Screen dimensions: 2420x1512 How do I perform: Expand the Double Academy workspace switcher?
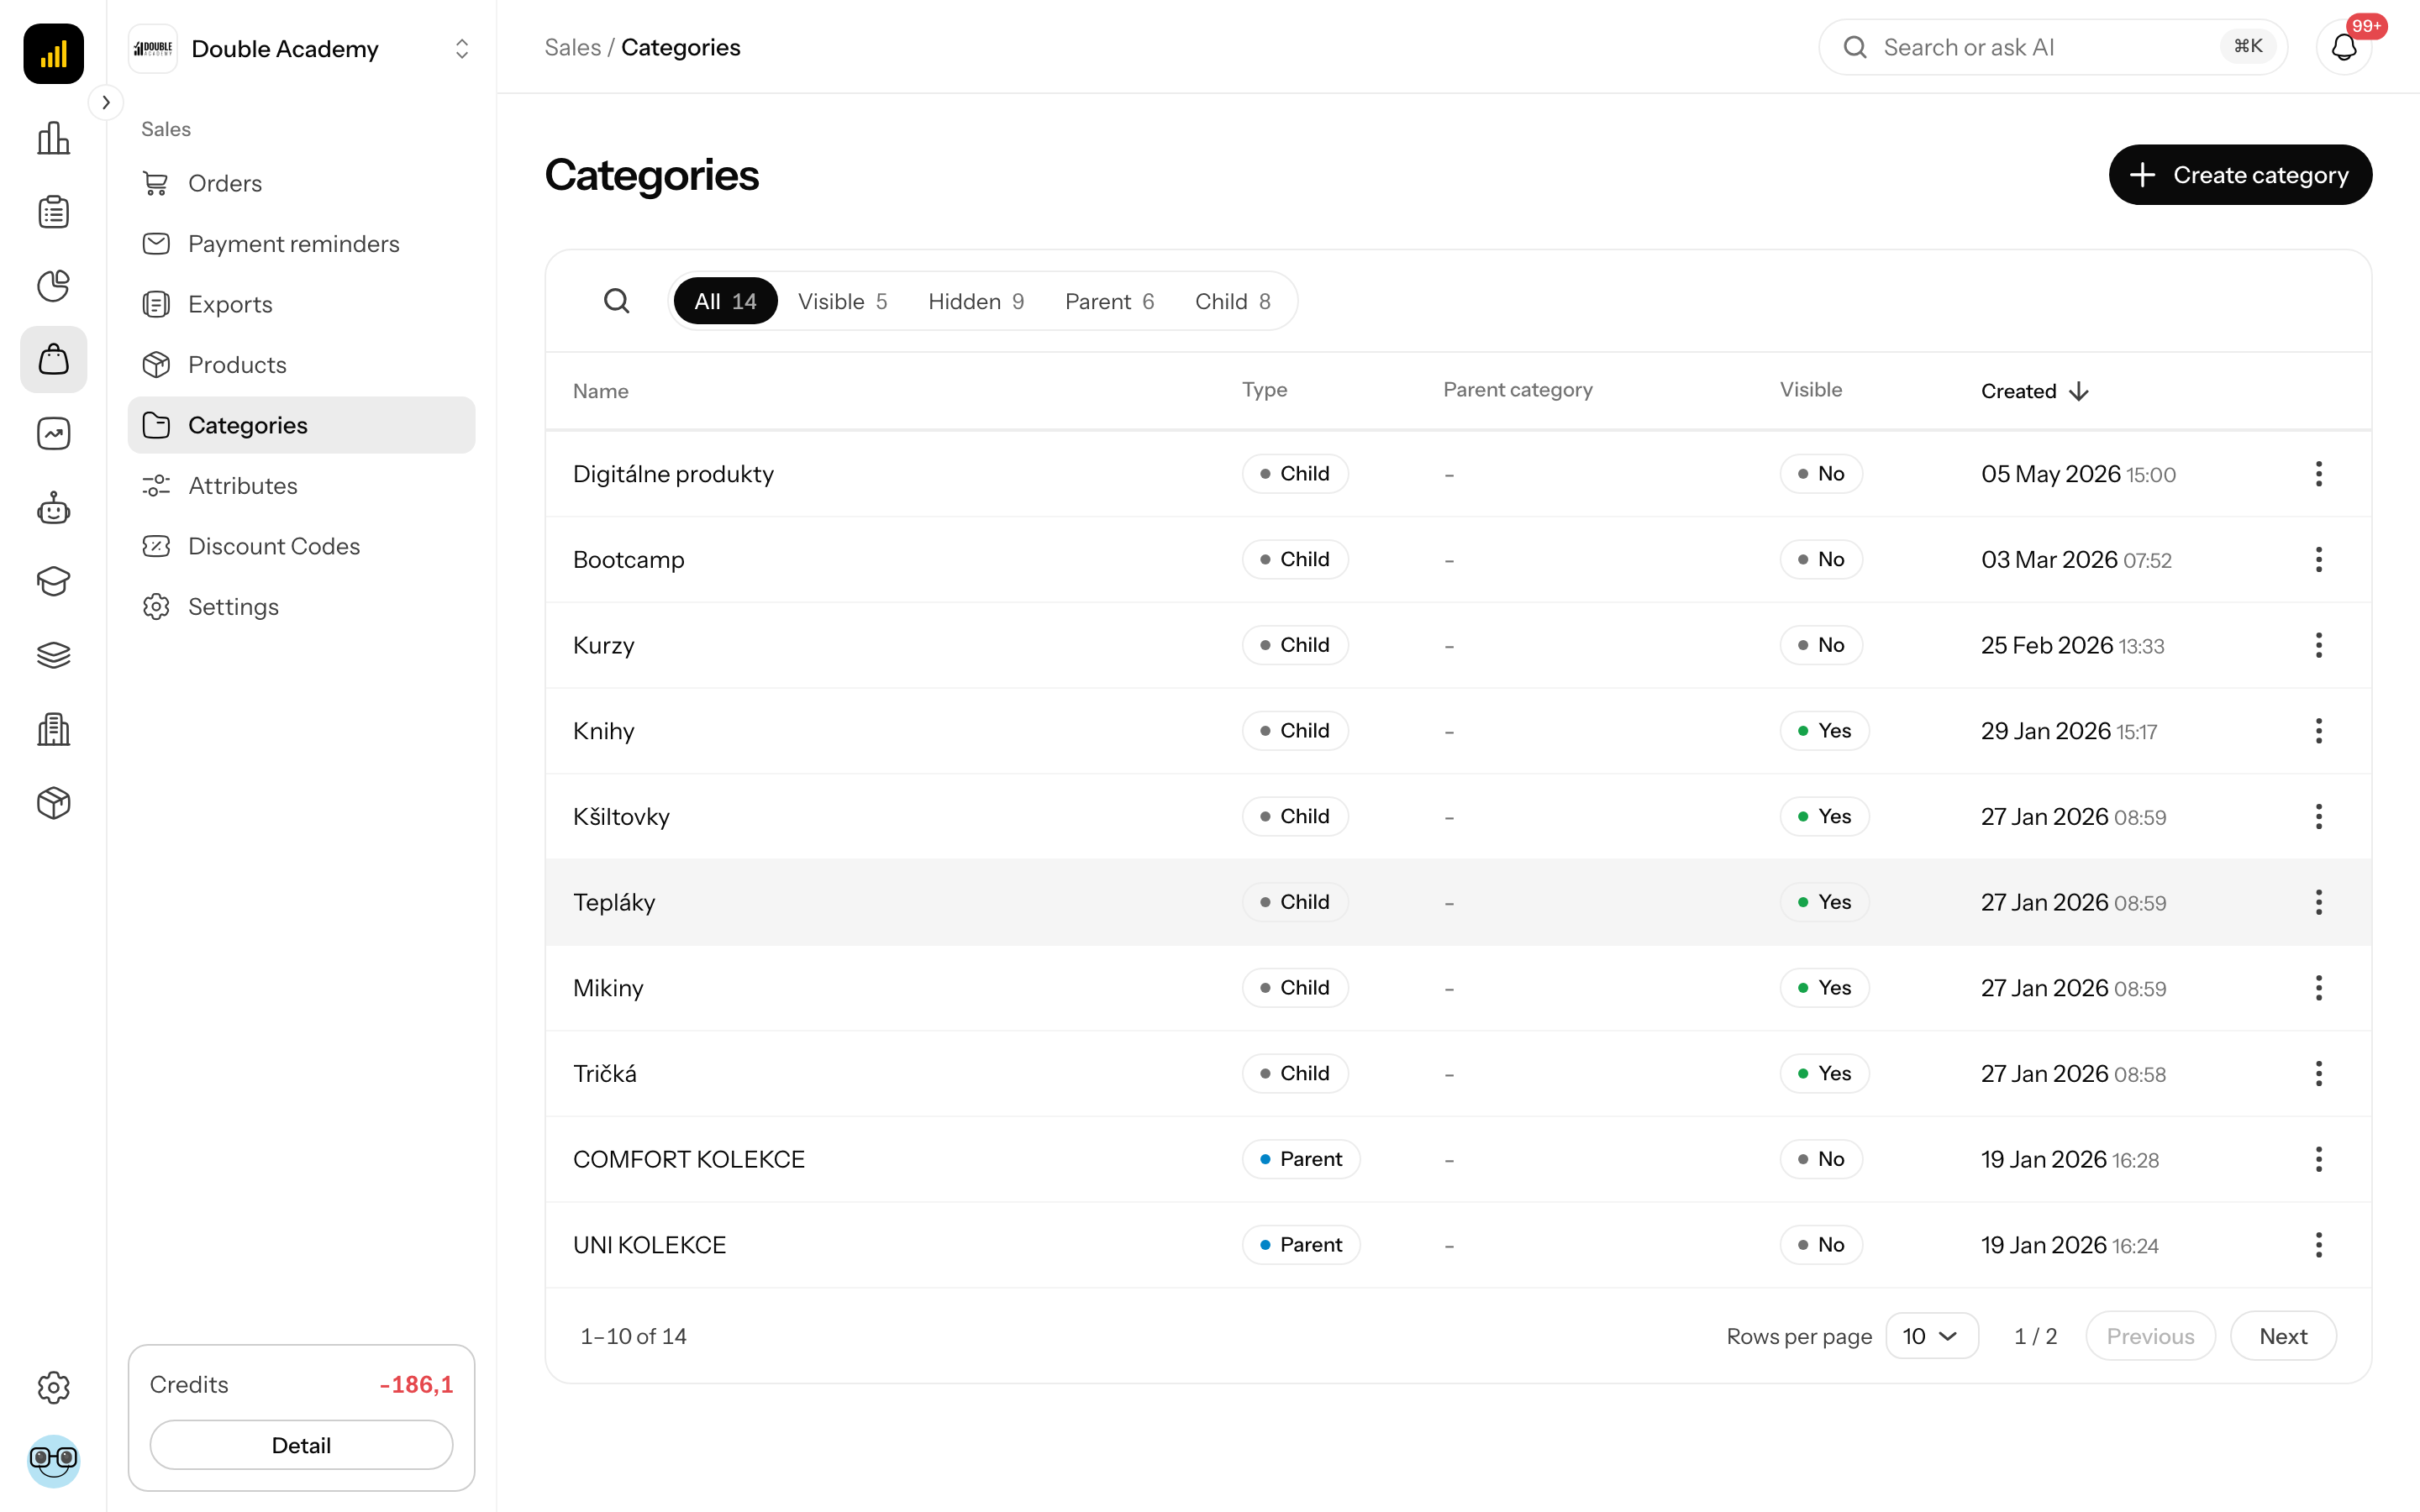[301, 49]
